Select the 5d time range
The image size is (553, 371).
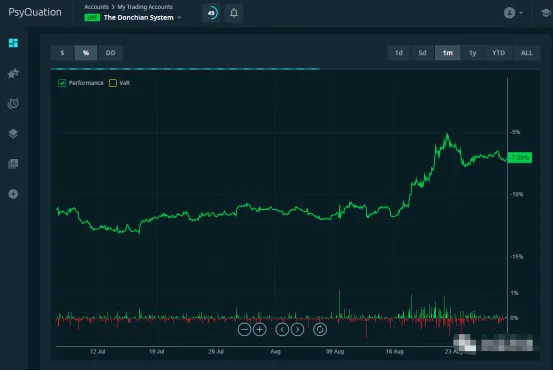tap(423, 53)
